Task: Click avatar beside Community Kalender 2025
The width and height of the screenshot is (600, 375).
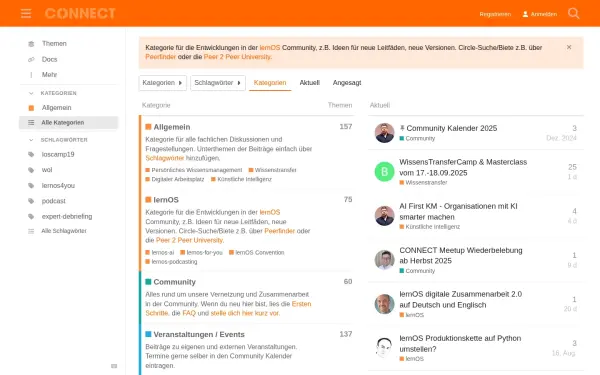Action: [384, 133]
